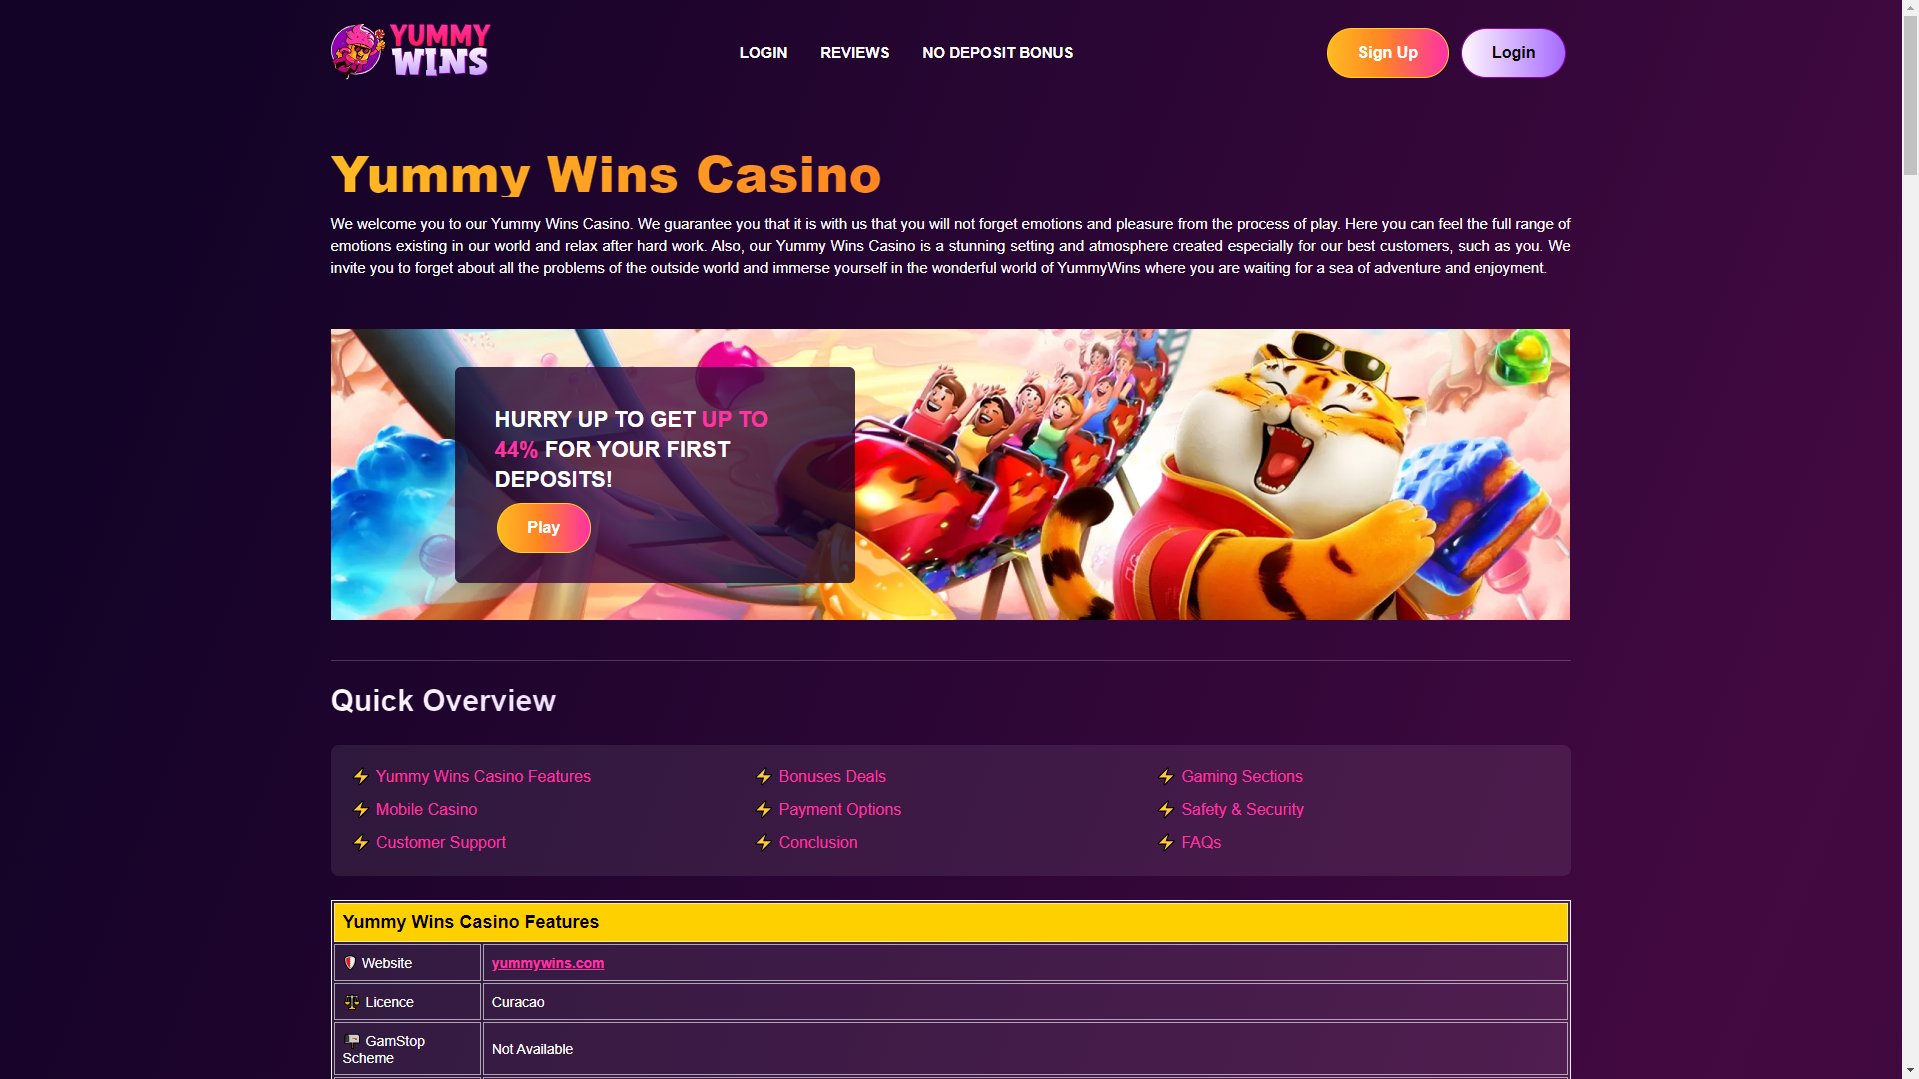Click lightning icon beside Gaming Sections
The height and width of the screenshot is (1079, 1919).
pos(1166,777)
